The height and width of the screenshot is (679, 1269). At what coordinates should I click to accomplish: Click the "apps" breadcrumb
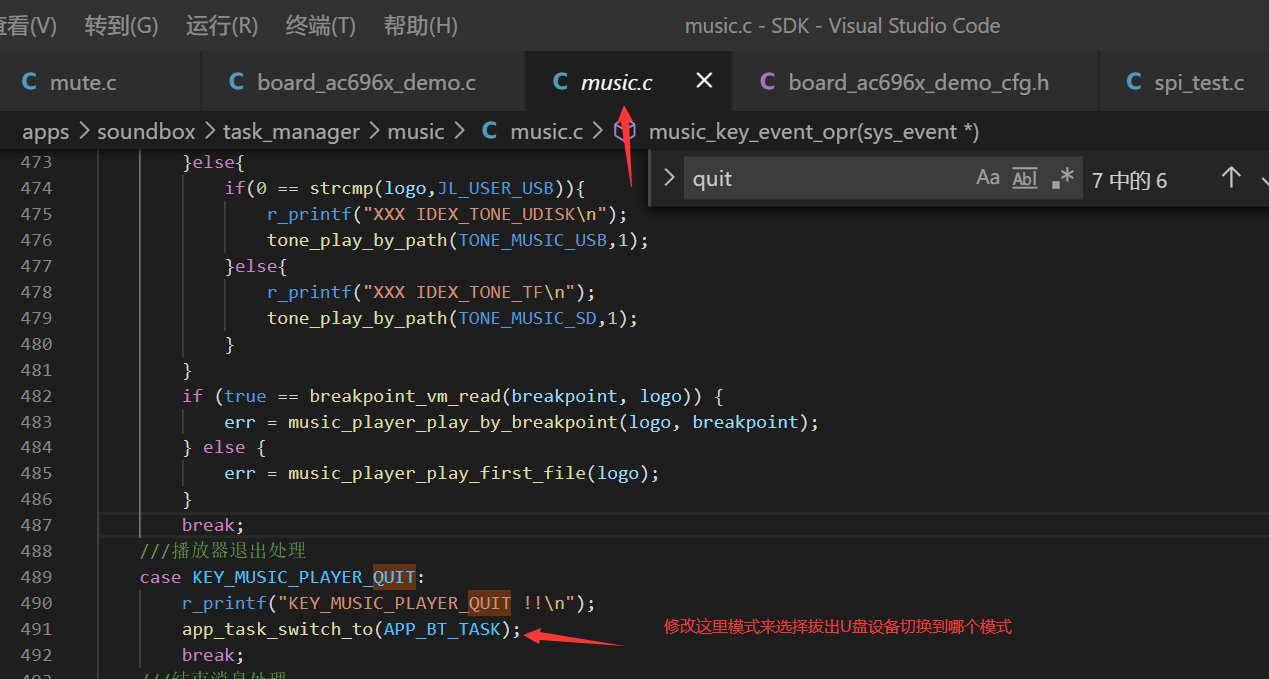pos(46,132)
